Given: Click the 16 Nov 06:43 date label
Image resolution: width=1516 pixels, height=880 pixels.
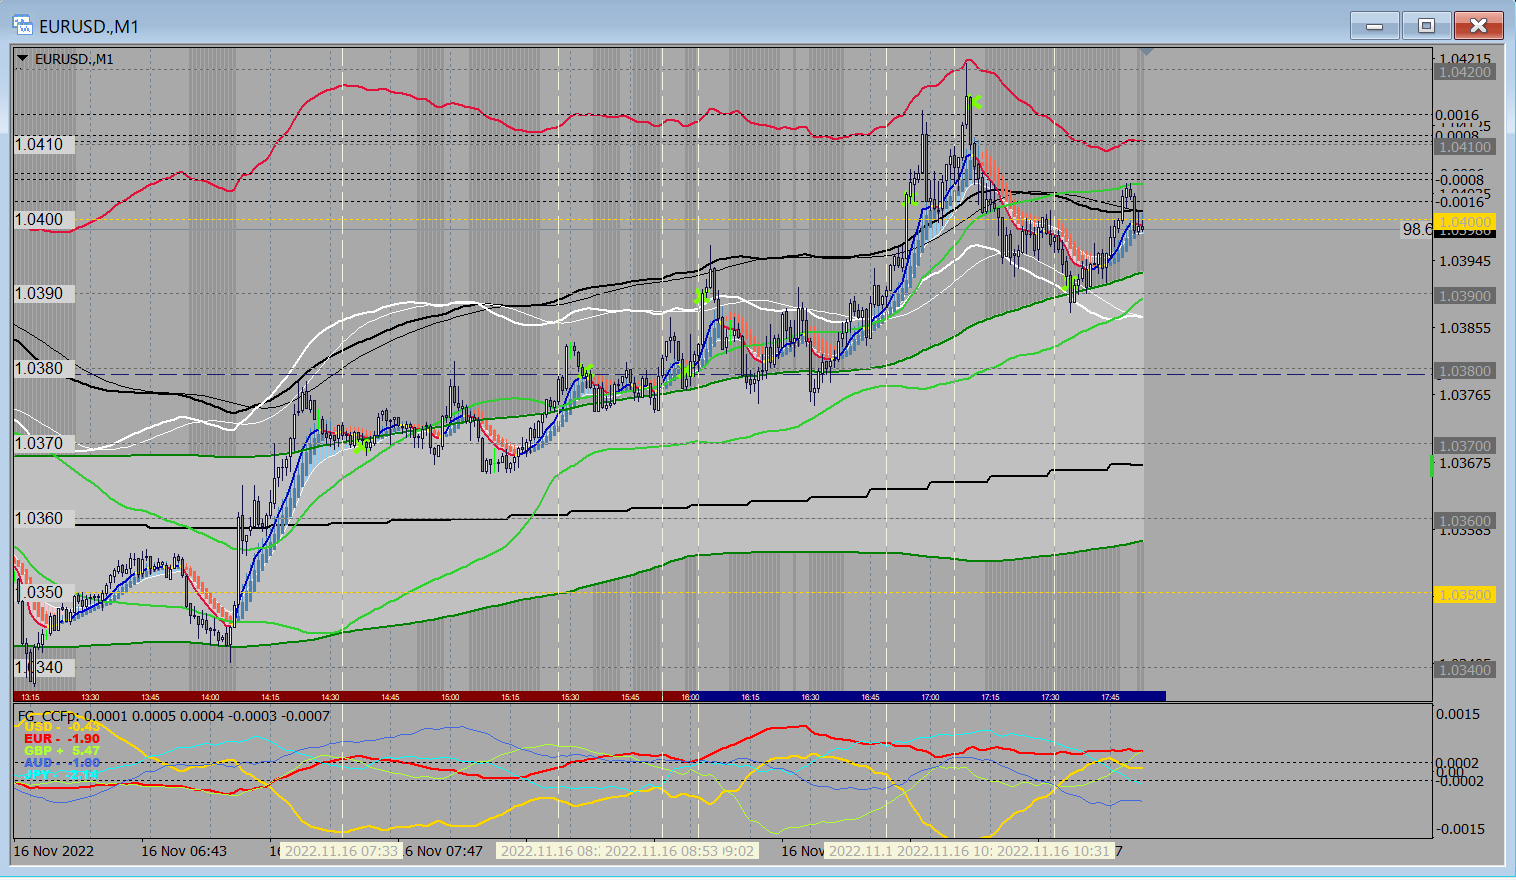Looking at the screenshot, I should pyautogui.click(x=184, y=851).
